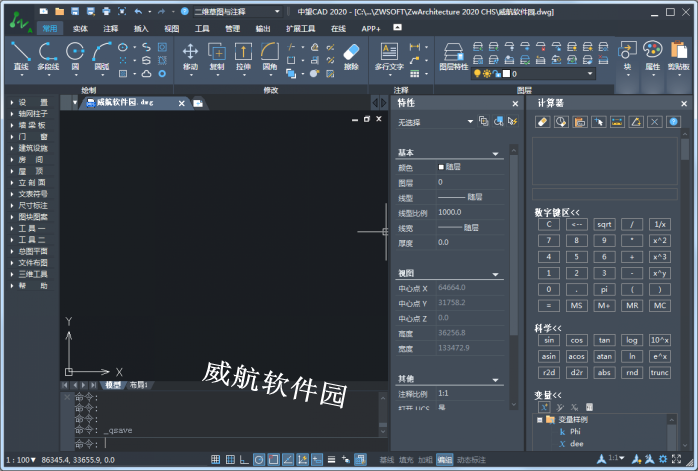Image resolution: width=698 pixels, height=471 pixels.
Task: Click the settings gear icon in status bar
Action: 663,459
